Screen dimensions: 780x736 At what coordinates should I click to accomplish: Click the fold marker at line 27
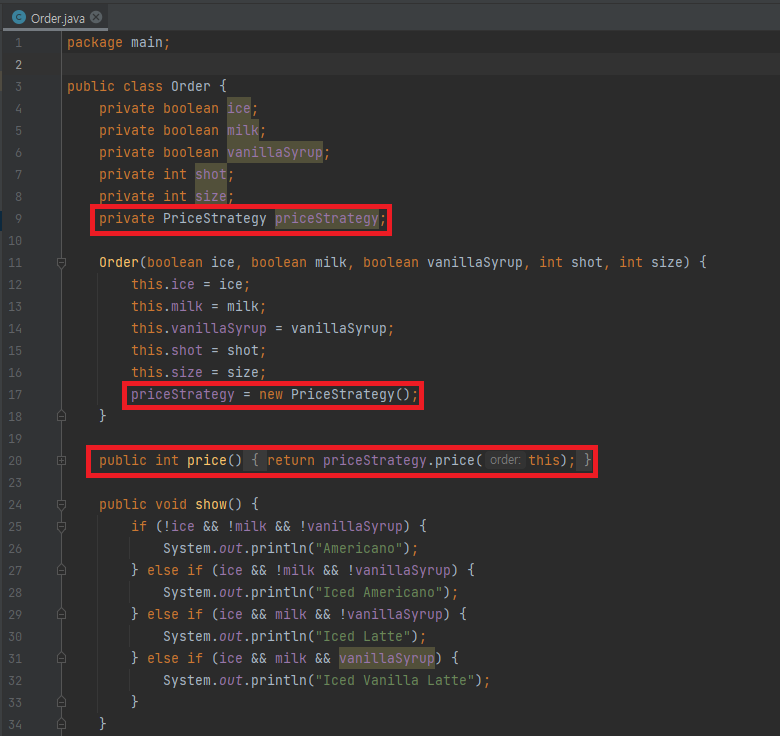tap(61, 570)
